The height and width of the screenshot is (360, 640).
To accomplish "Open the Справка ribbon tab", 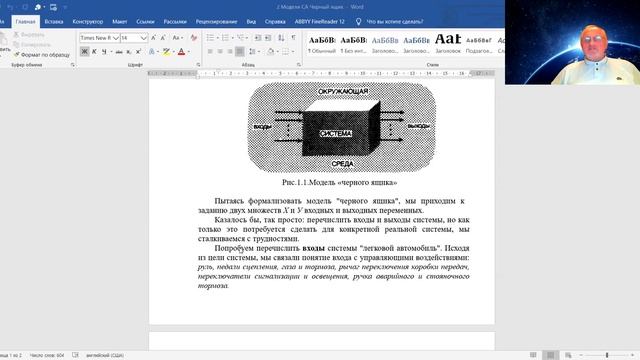I will point(275,22).
